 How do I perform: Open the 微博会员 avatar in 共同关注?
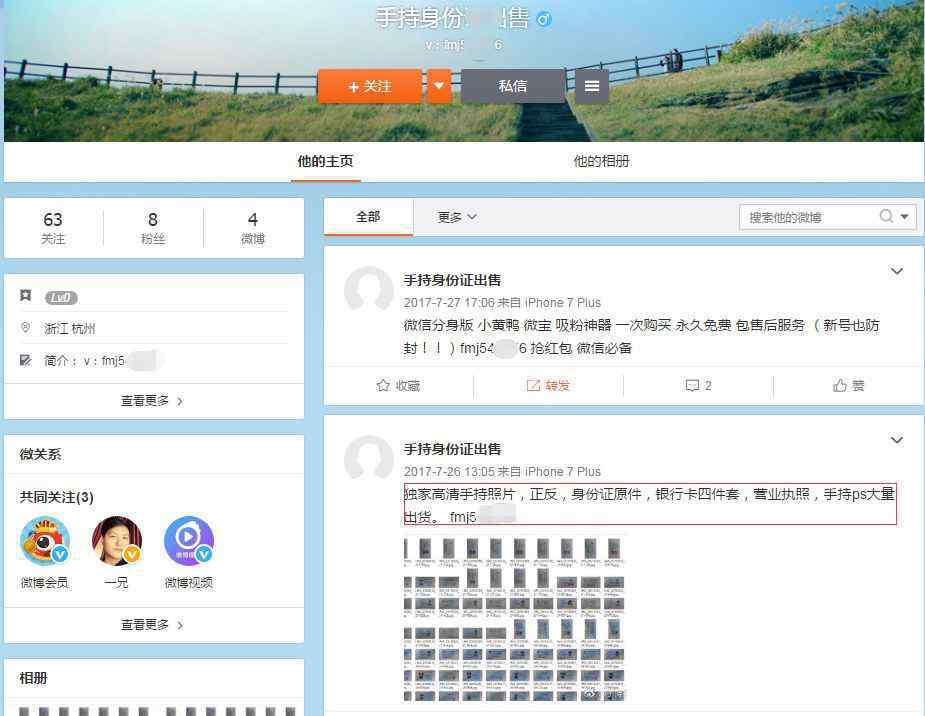[45, 542]
